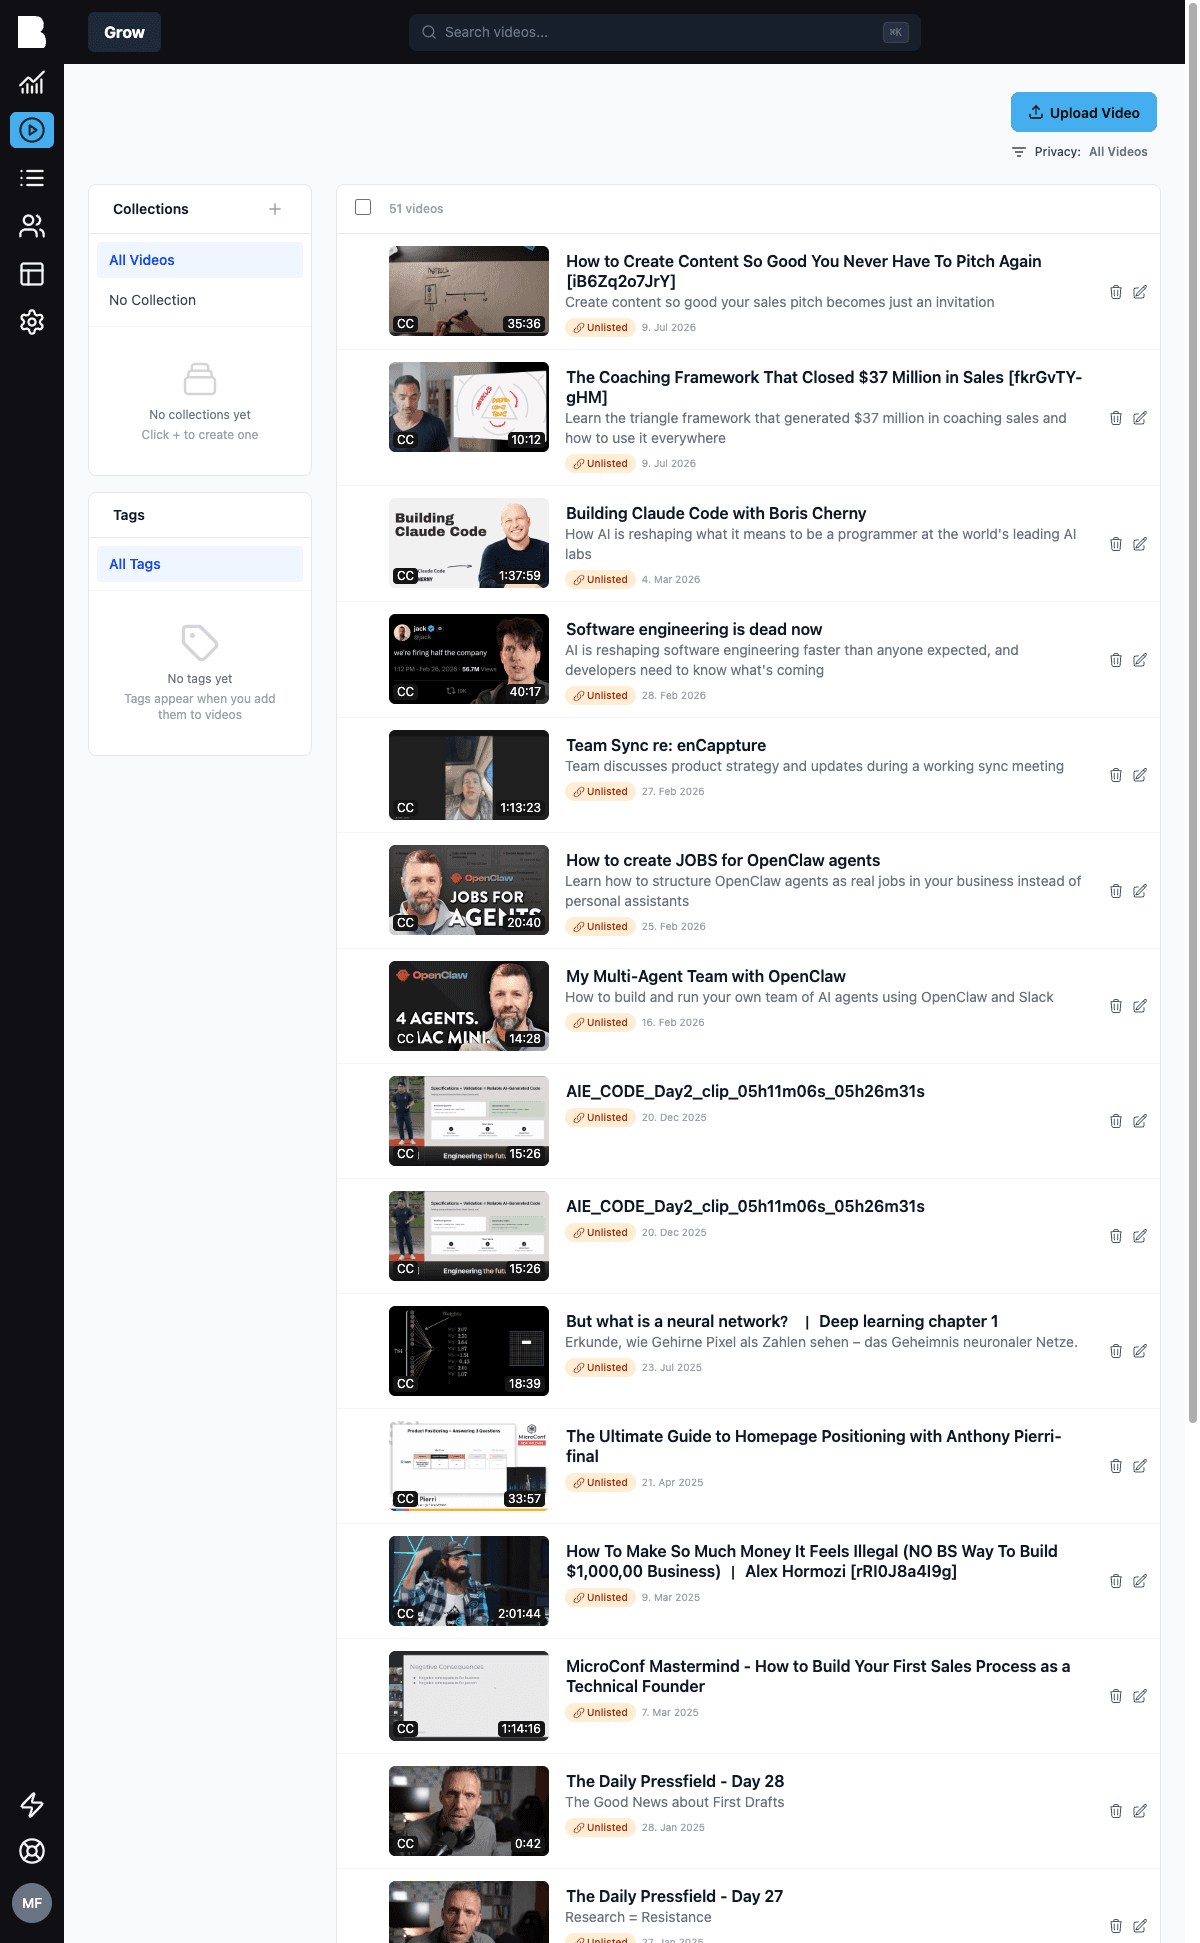Image resolution: width=1200 pixels, height=1943 pixels.
Task: Open MicroConf Mastermind video title
Action: [x=818, y=1676]
